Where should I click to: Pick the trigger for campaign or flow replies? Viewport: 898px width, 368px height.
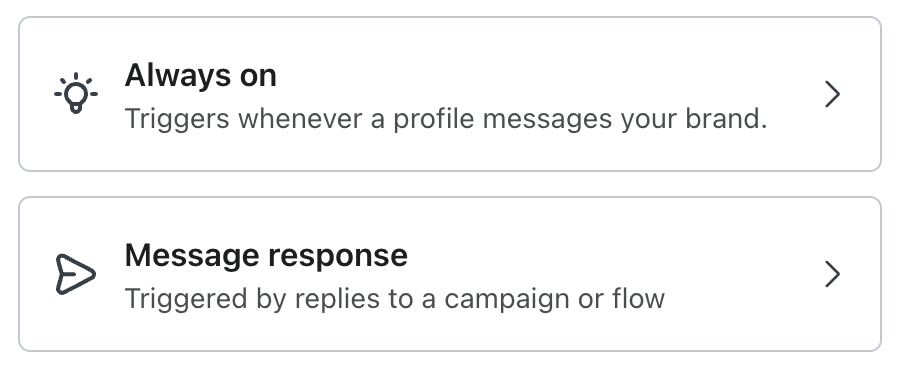[x=450, y=274]
